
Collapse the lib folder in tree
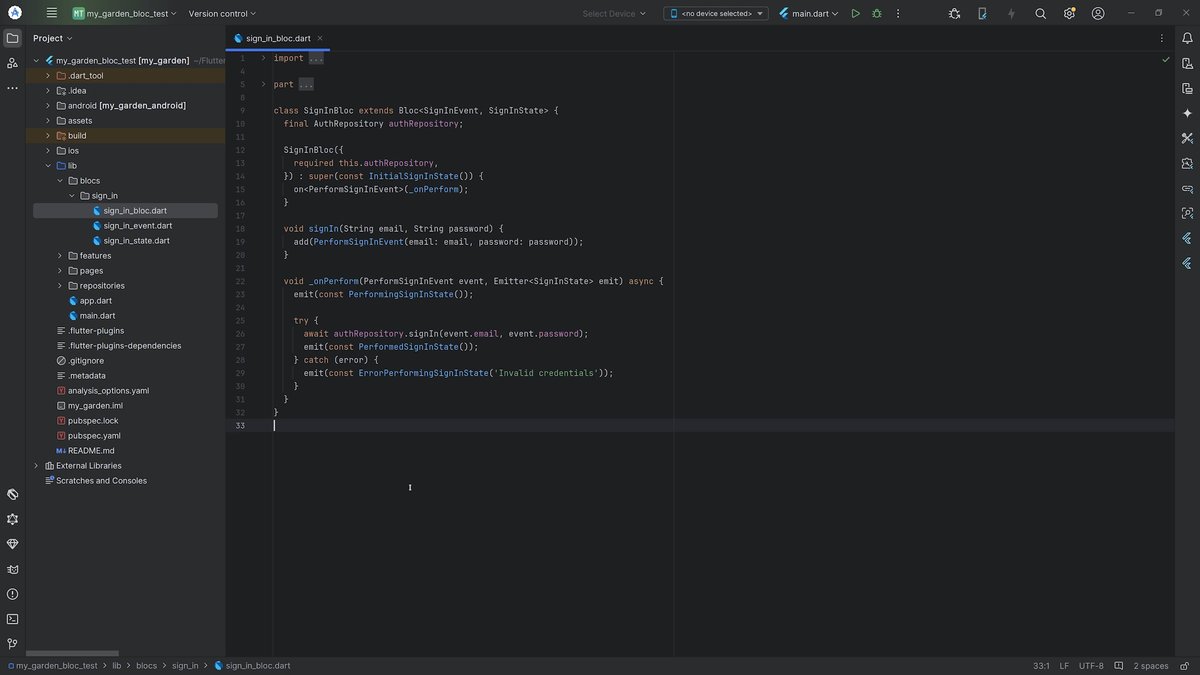[x=47, y=166]
